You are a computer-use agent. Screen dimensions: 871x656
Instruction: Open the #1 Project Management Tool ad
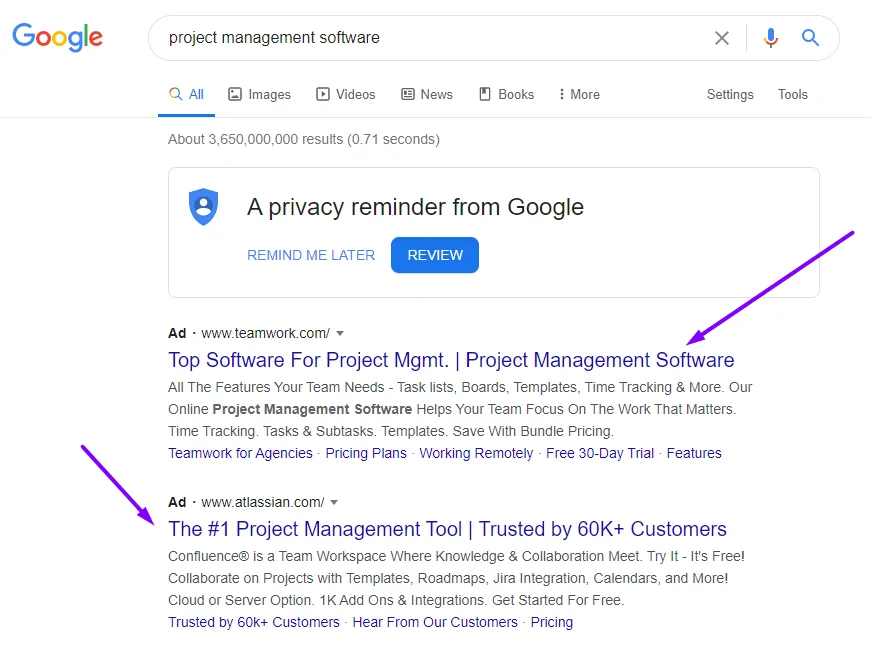tap(447, 529)
